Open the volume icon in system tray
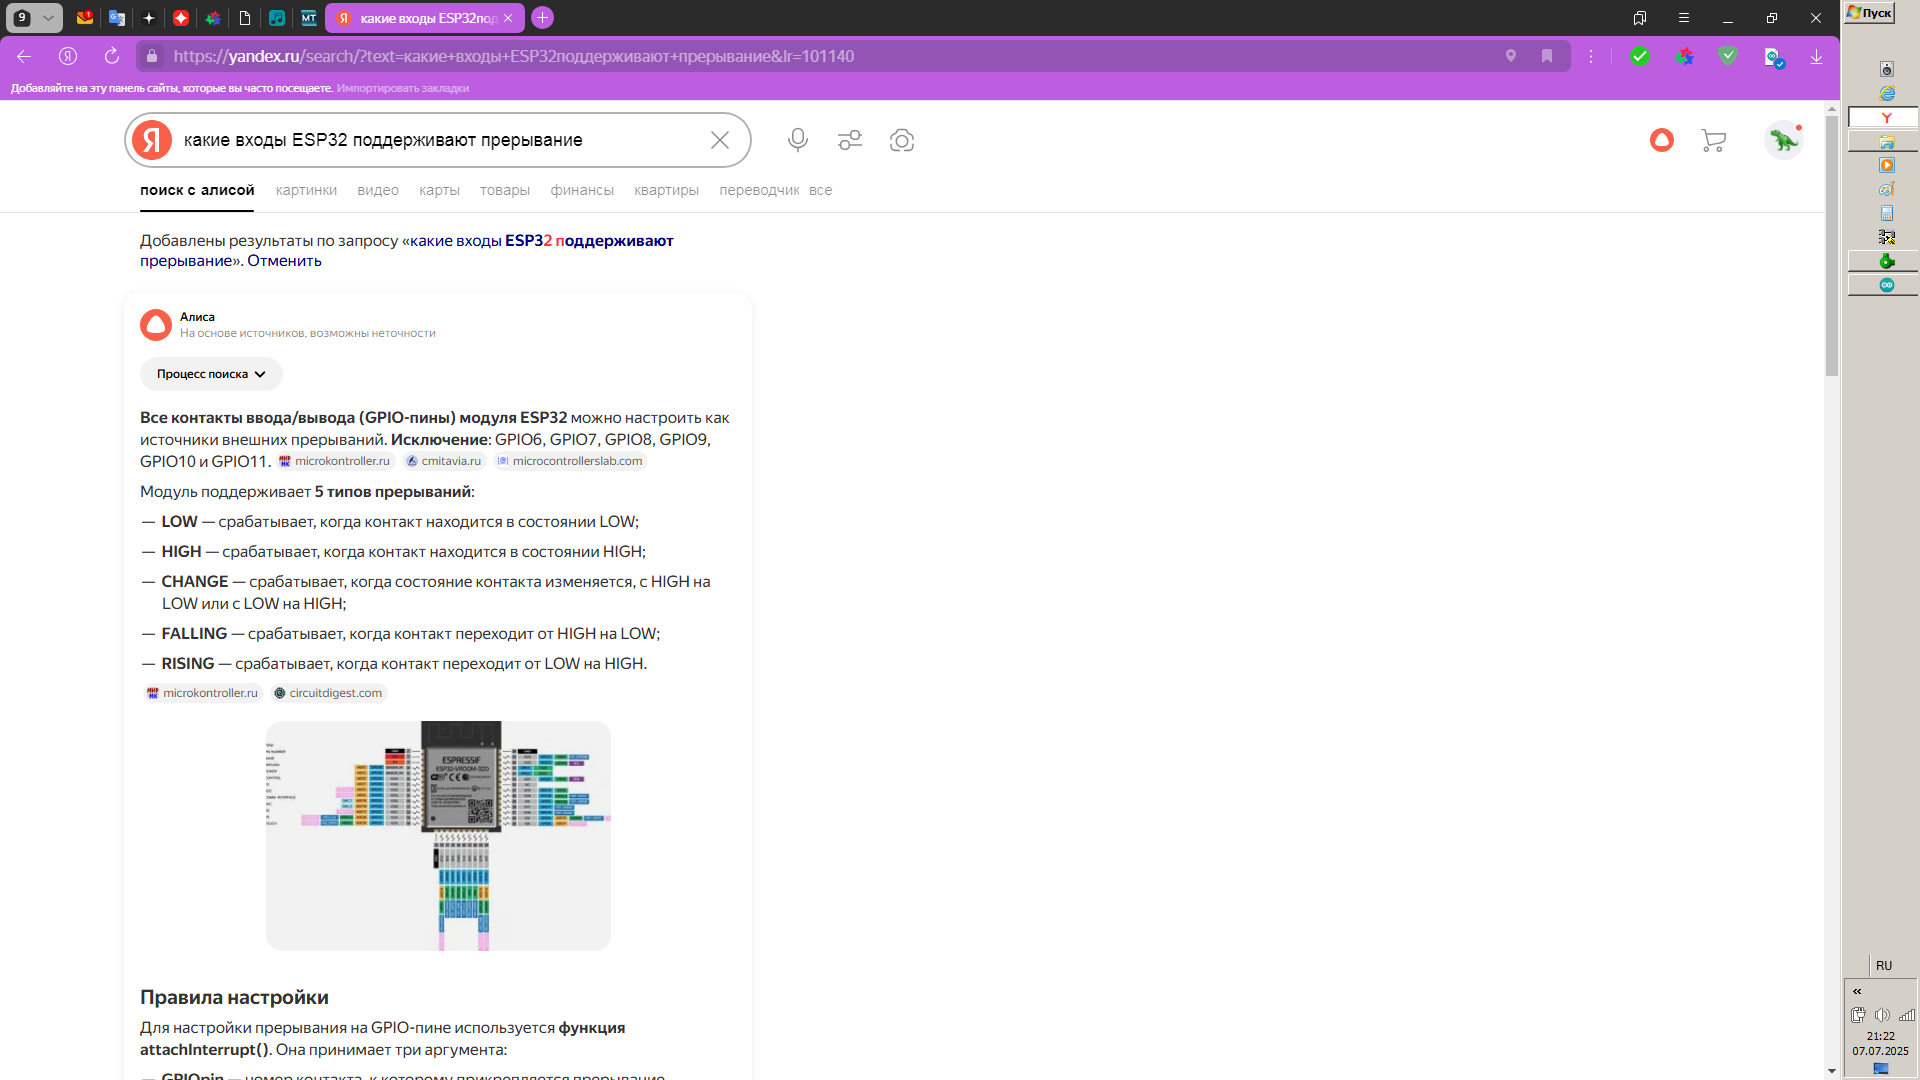1920x1080 pixels. click(x=1882, y=1015)
